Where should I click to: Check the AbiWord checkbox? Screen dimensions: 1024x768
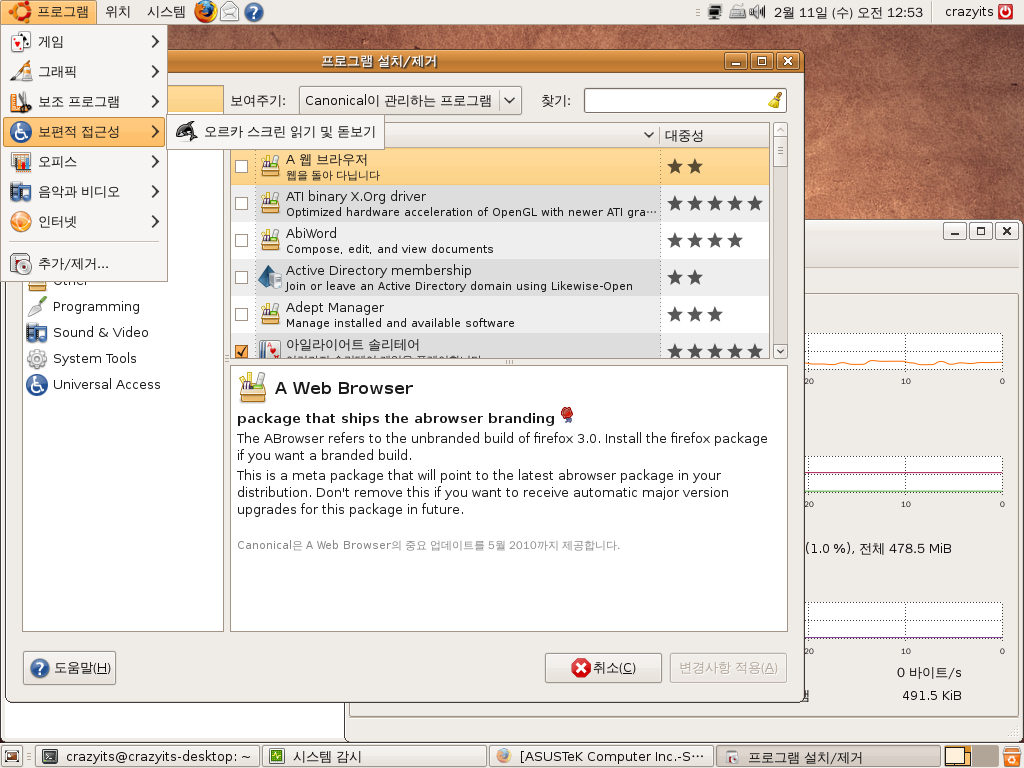[x=242, y=240]
